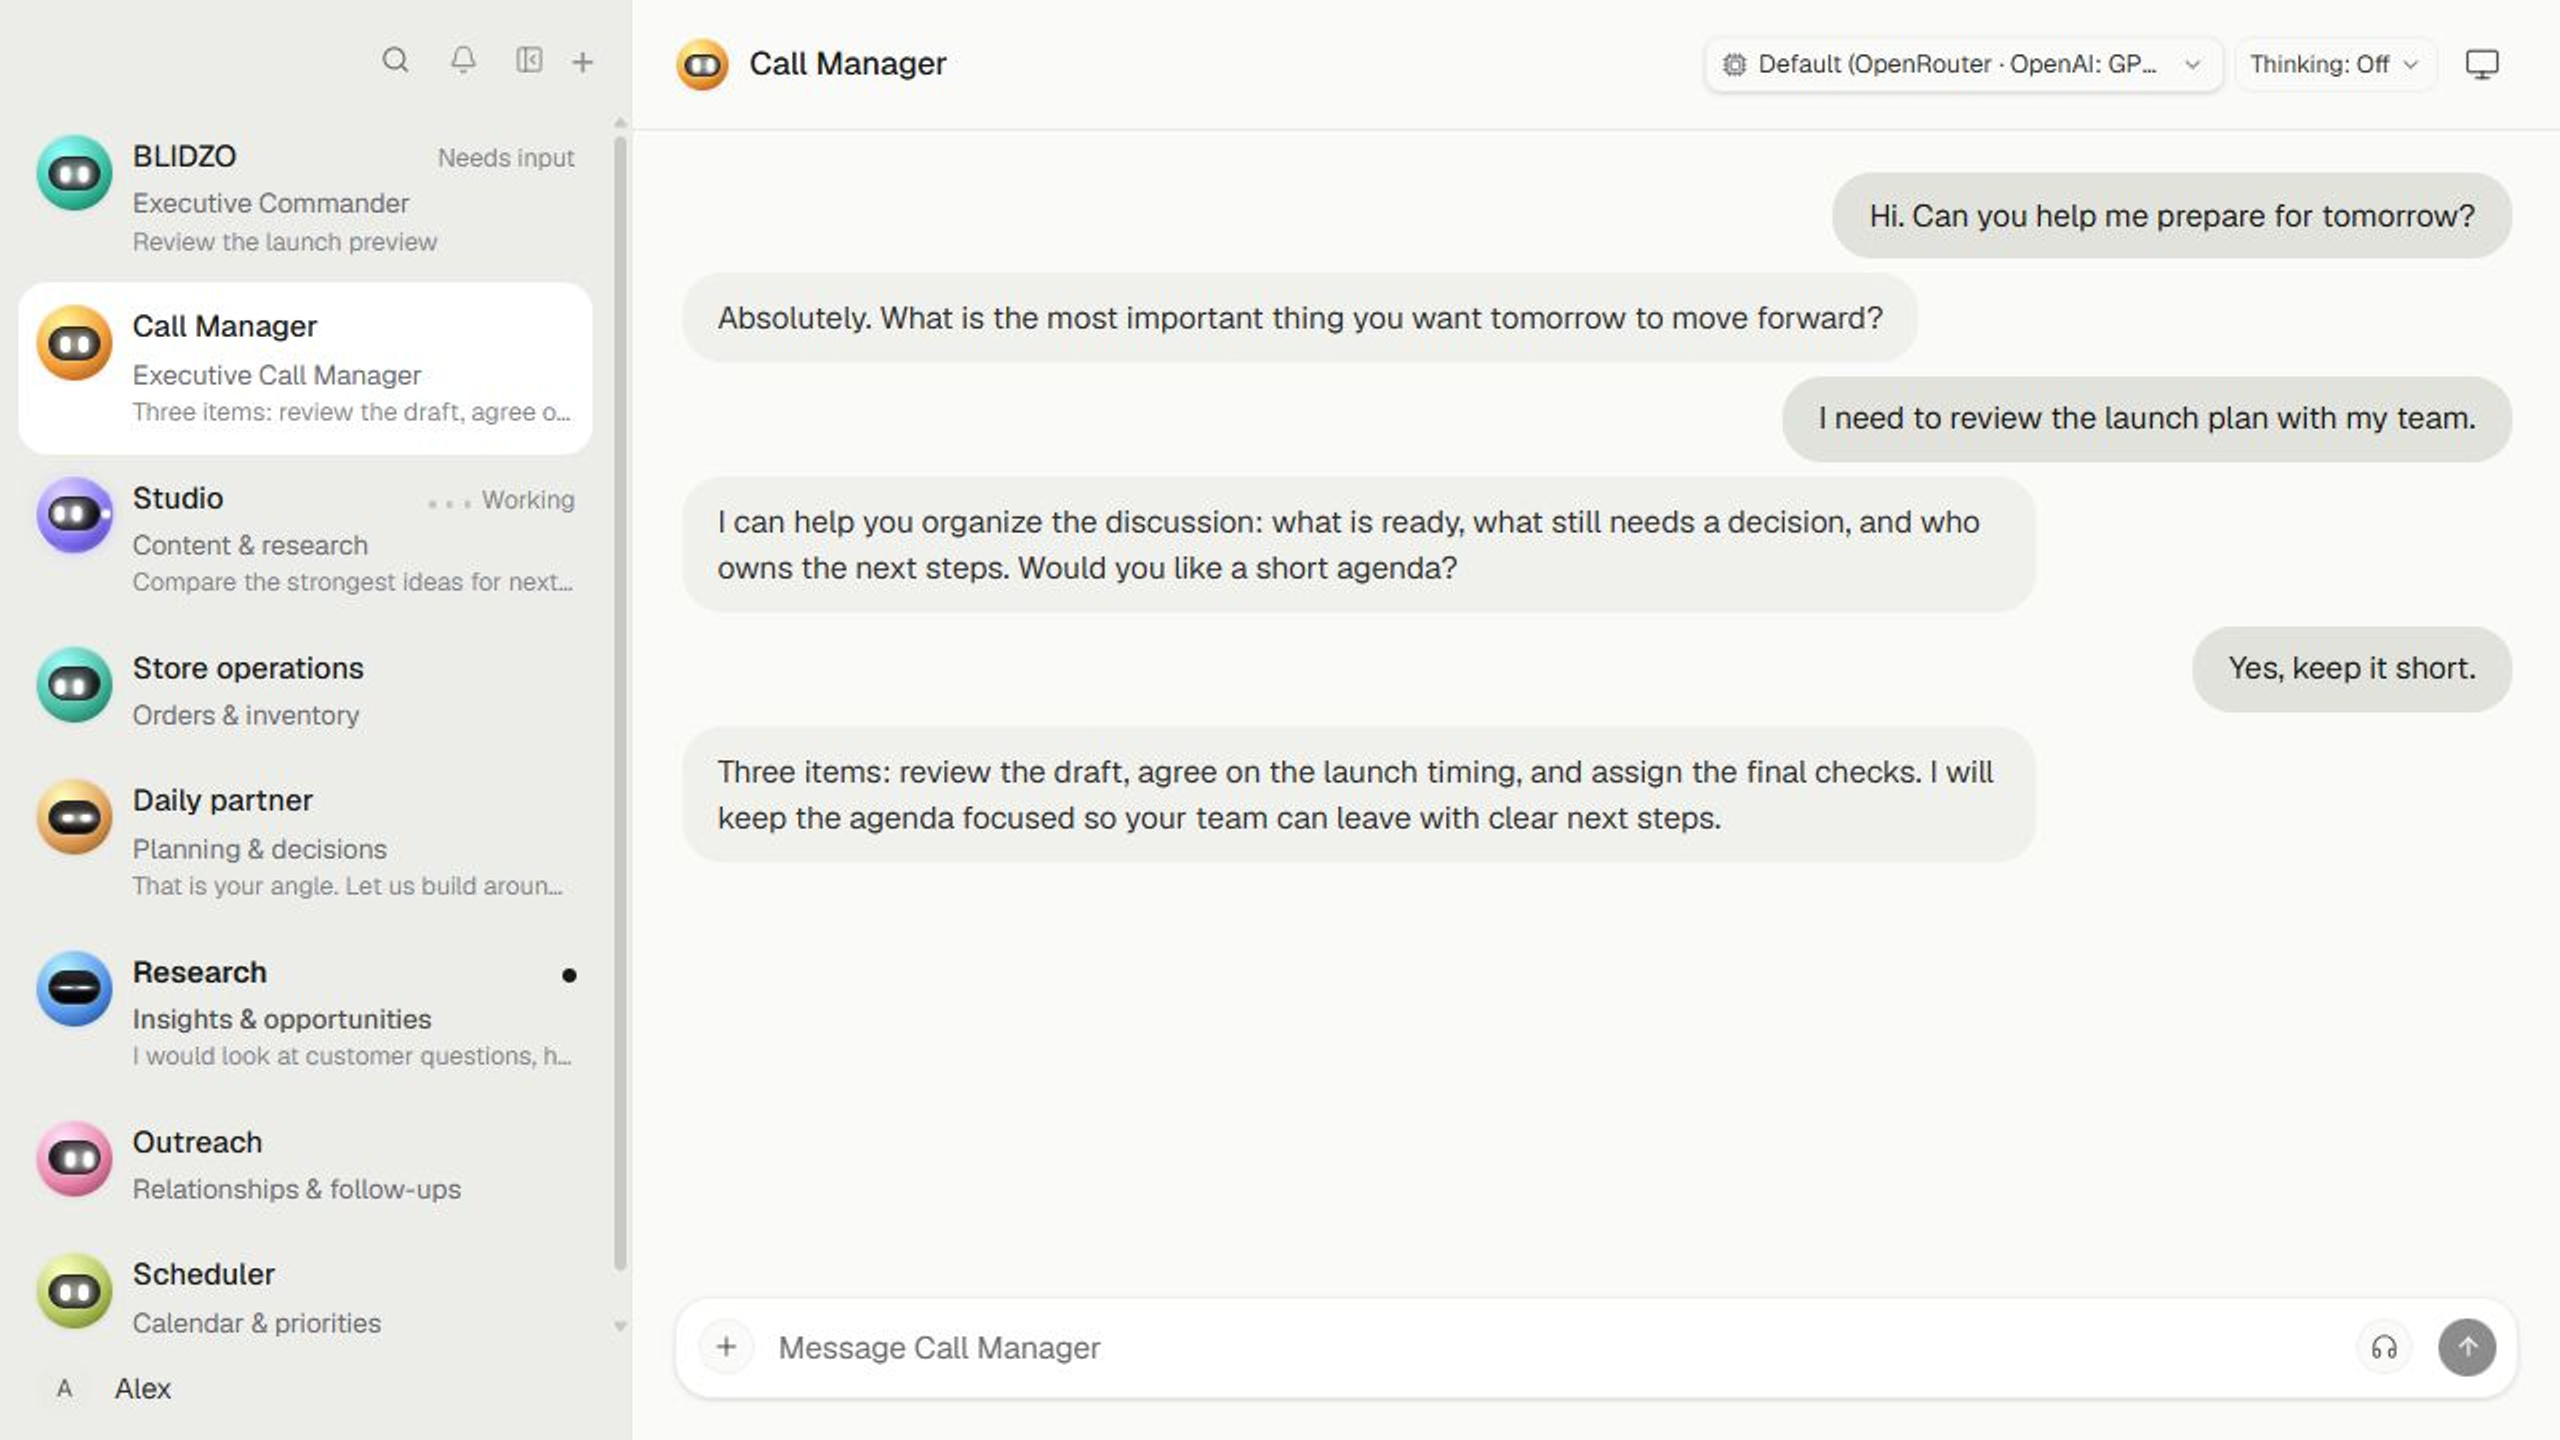Click the Call Manager title in header
Screen dimensions: 2560x1440
847,64
